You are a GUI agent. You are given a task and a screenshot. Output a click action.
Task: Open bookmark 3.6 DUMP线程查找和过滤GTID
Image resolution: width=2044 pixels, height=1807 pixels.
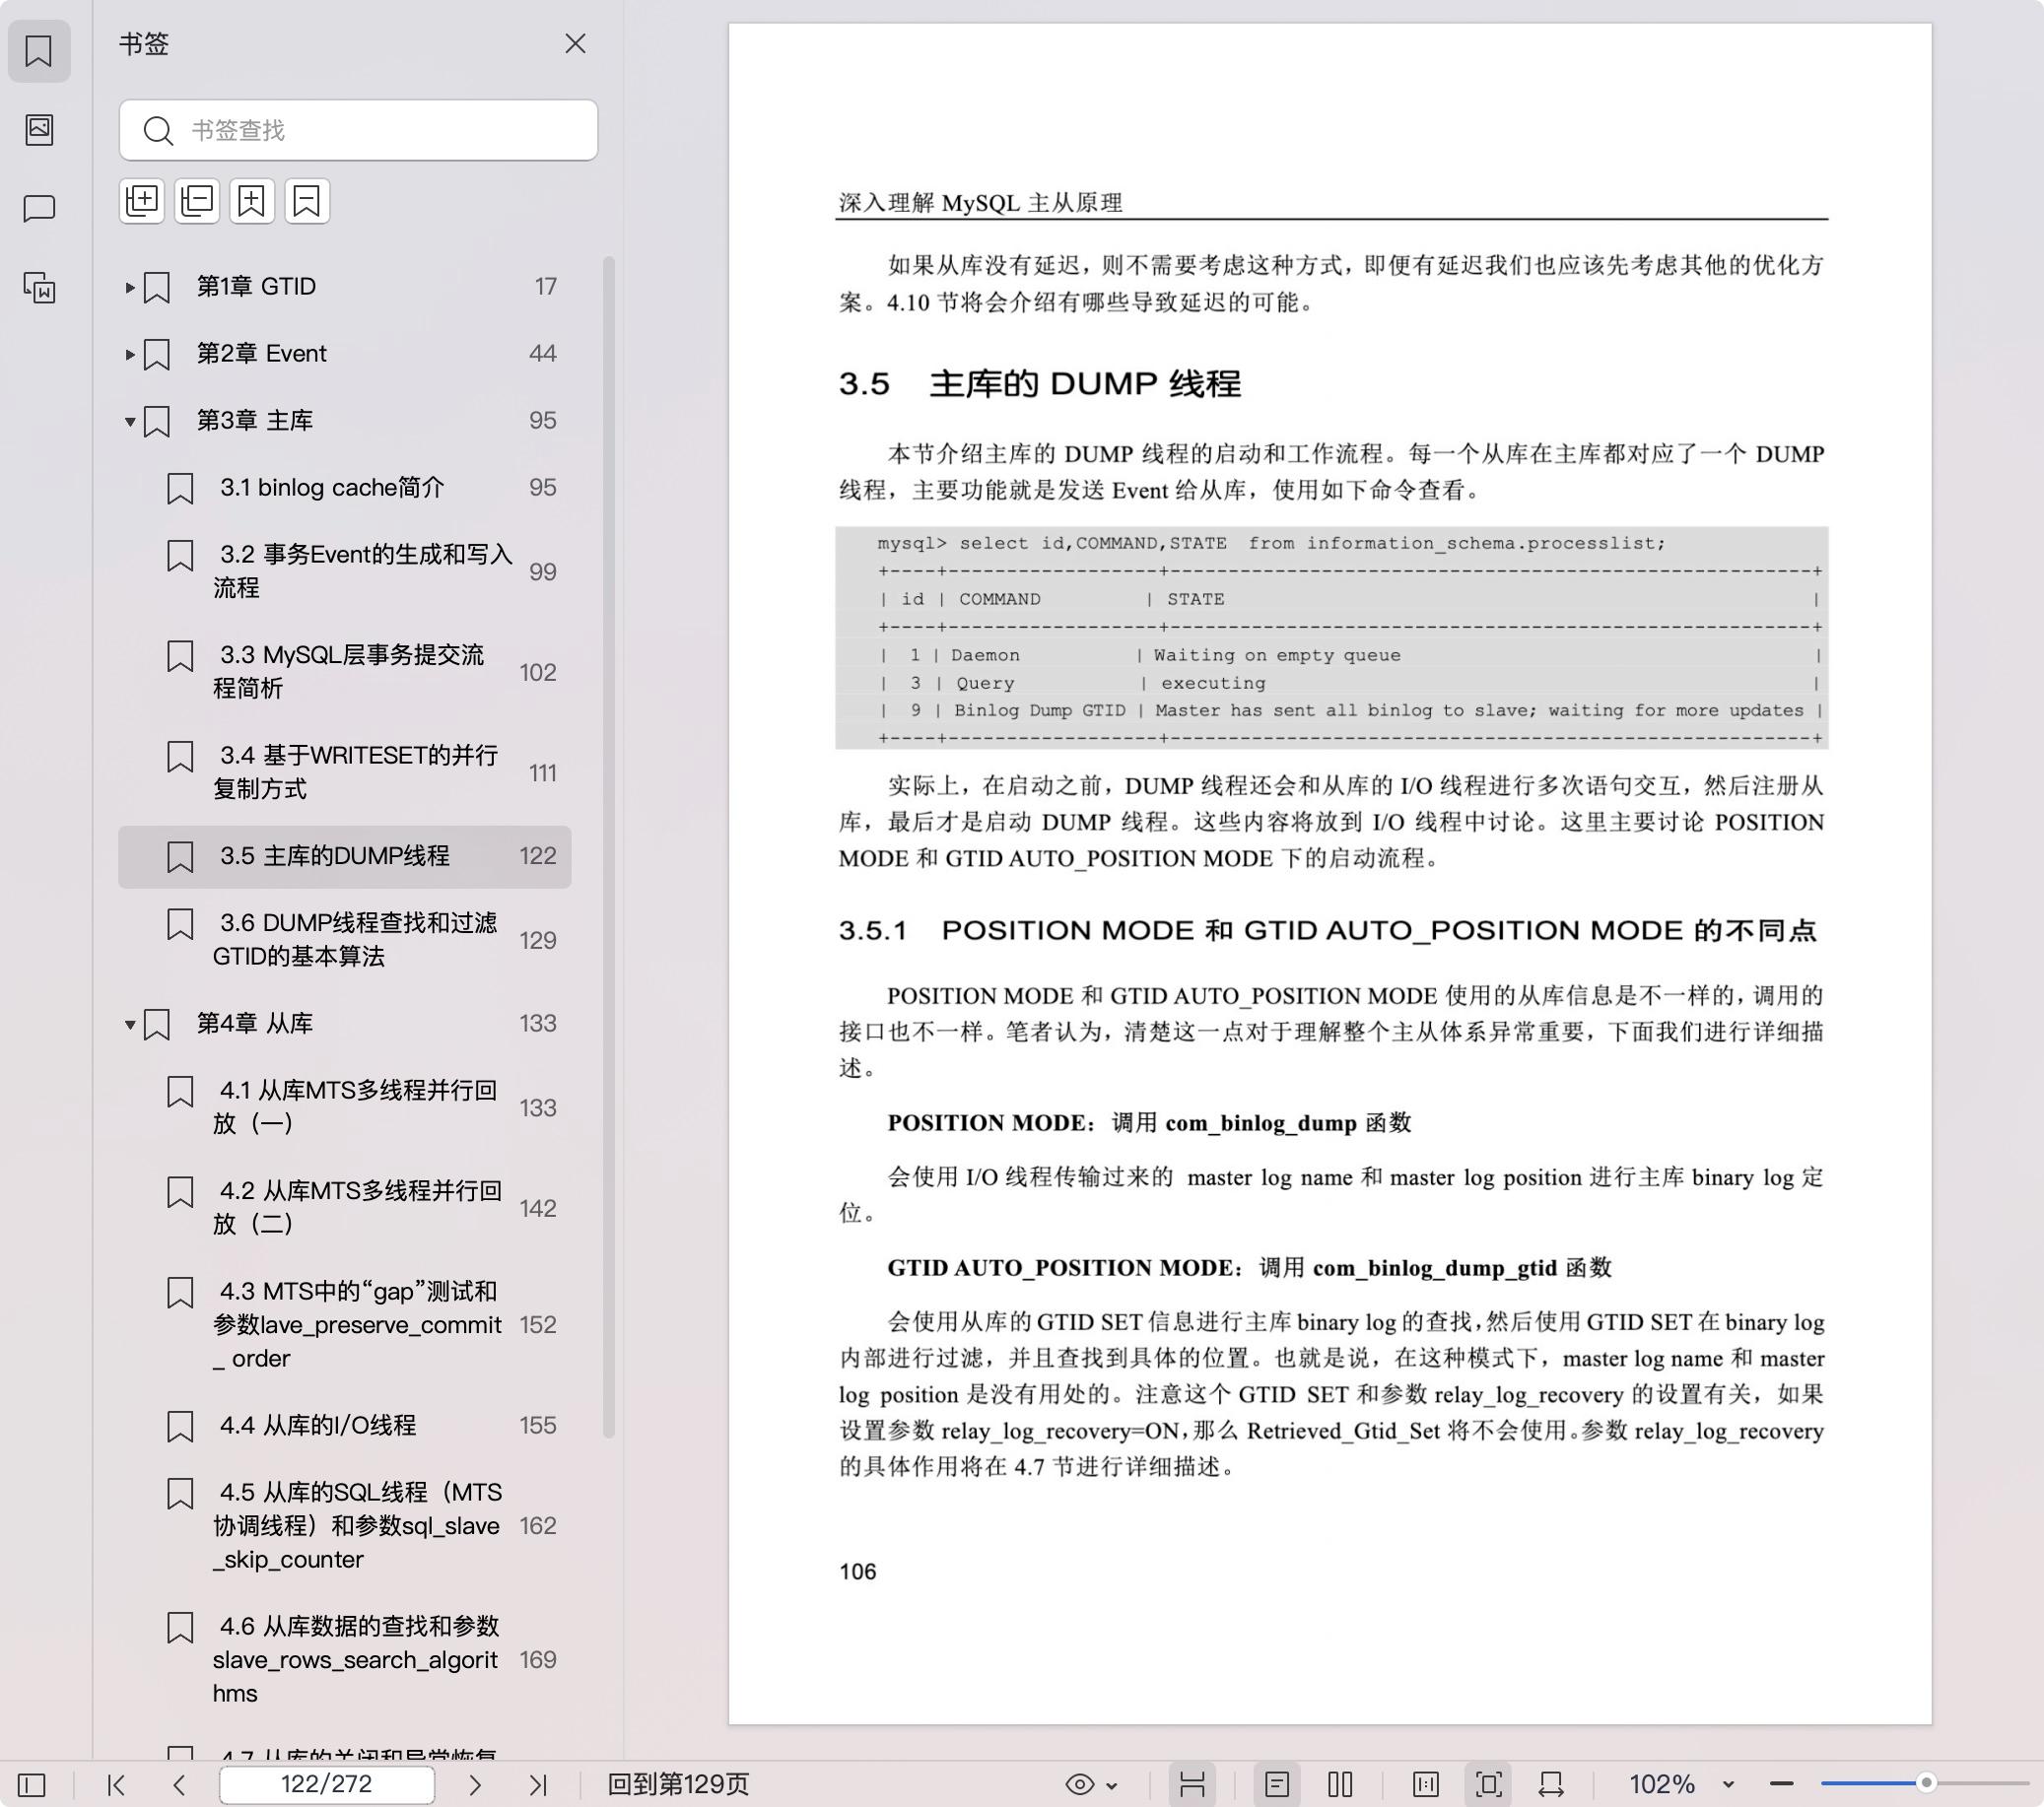tap(344, 940)
